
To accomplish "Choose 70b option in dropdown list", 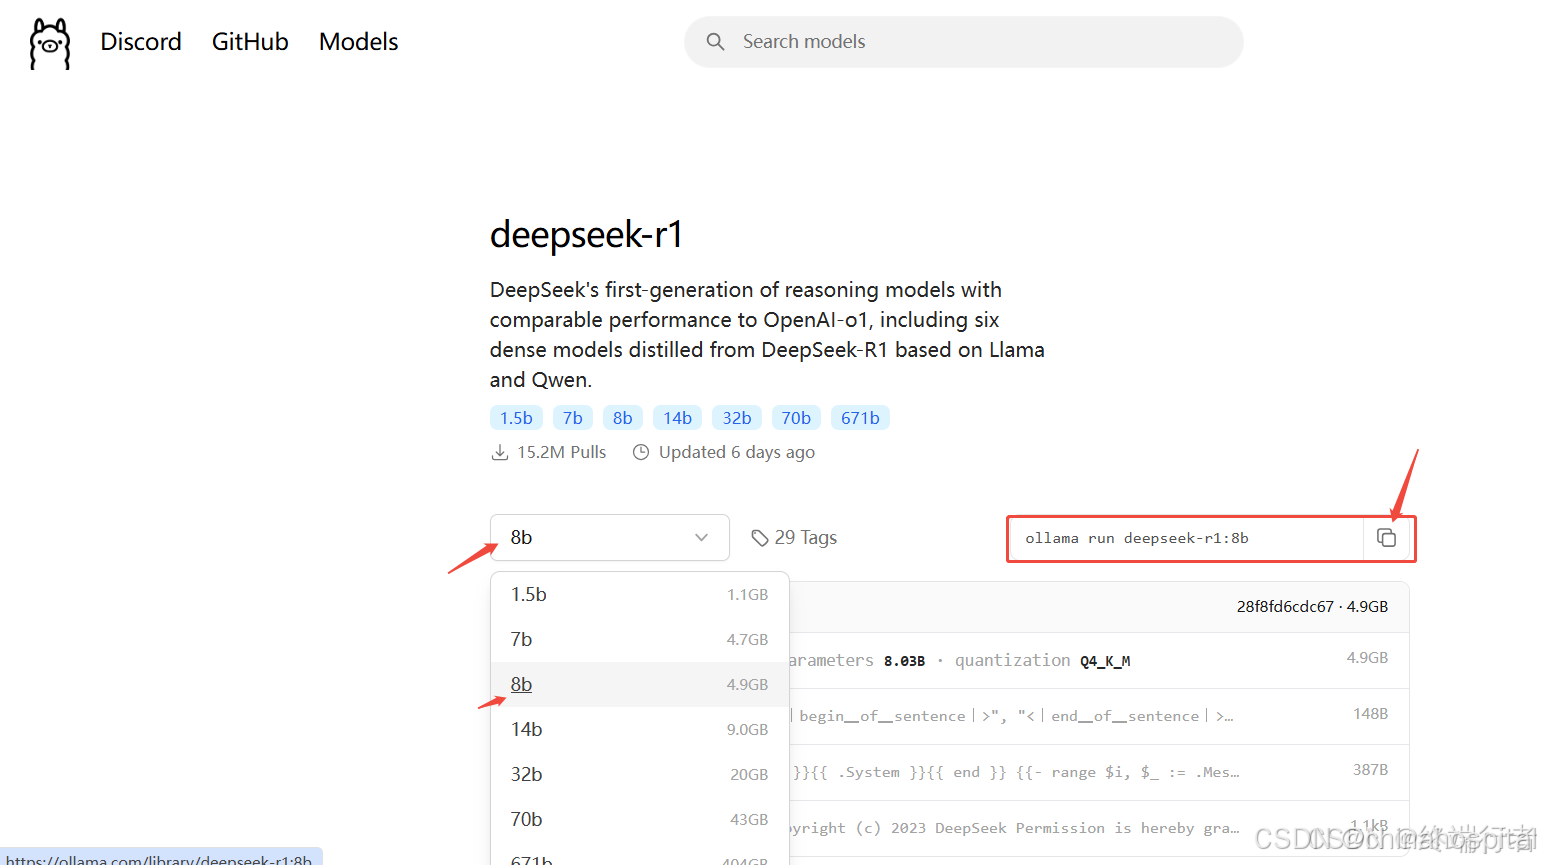I will (640, 820).
